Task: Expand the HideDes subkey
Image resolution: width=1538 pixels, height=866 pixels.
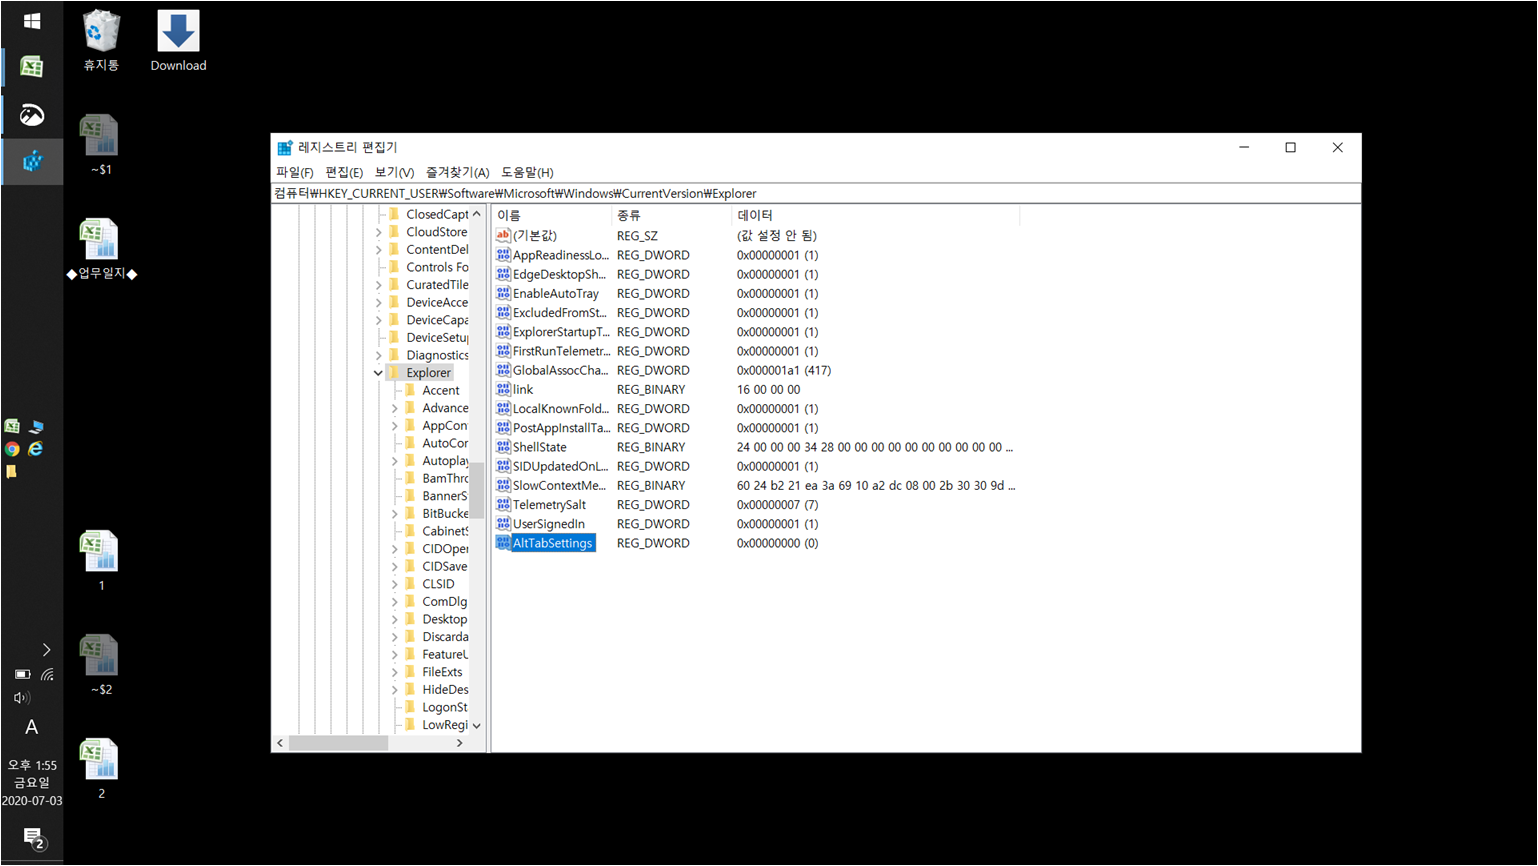Action: click(394, 690)
